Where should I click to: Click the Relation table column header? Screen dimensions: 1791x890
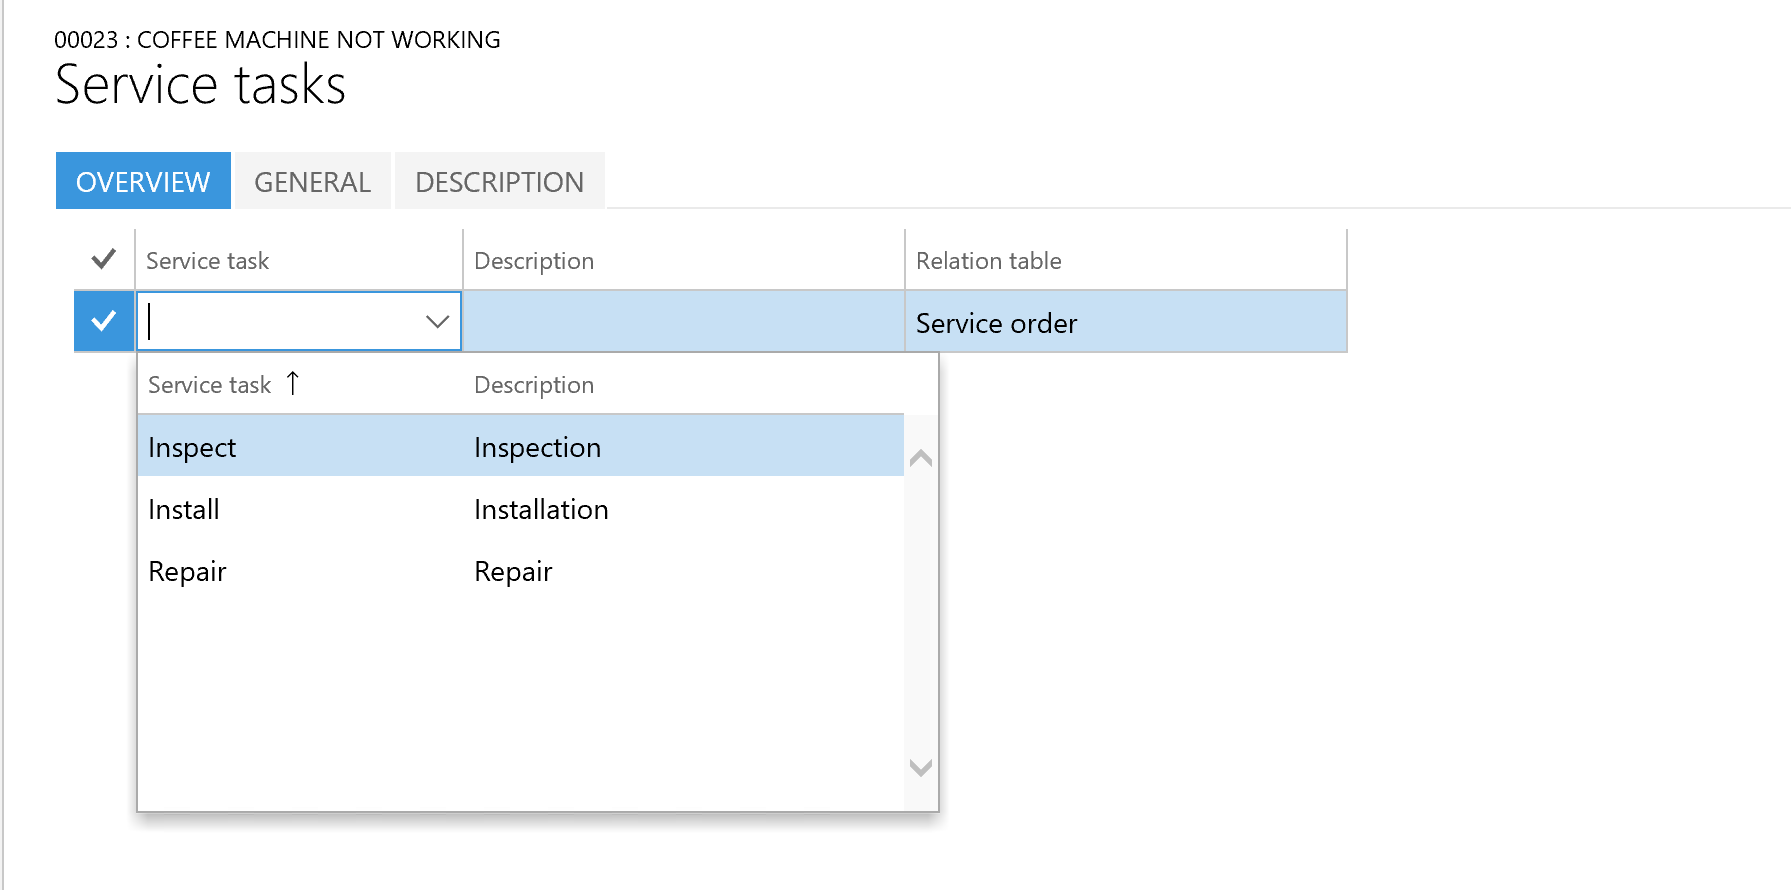coord(988,261)
